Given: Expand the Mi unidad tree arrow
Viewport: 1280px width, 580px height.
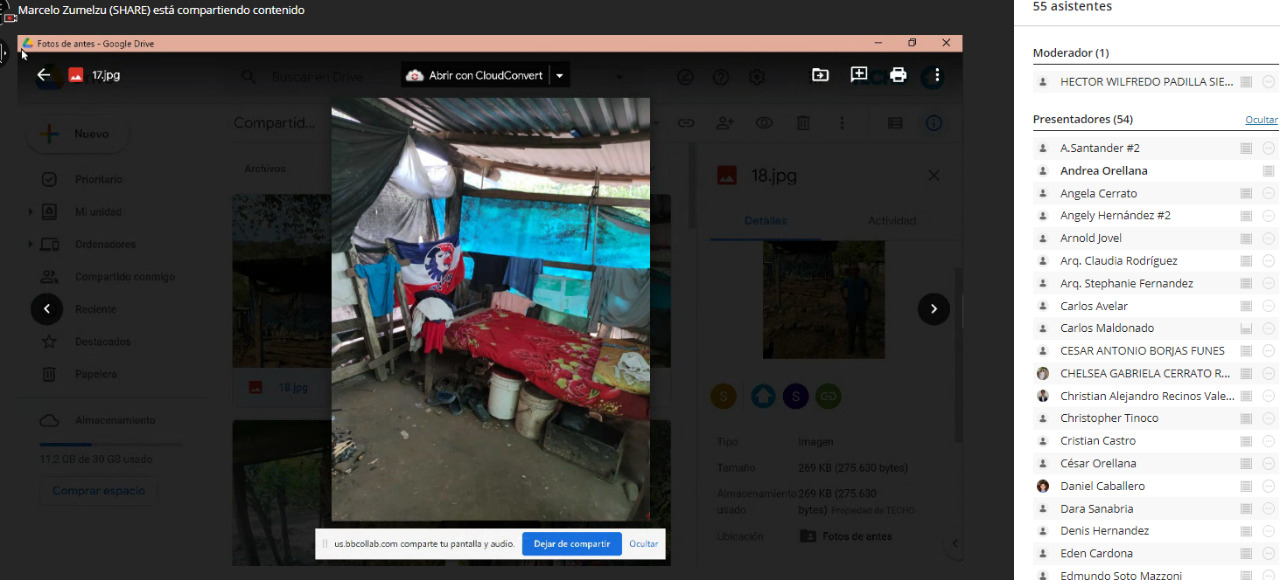Looking at the screenshot, I should [x=31, y=212].
